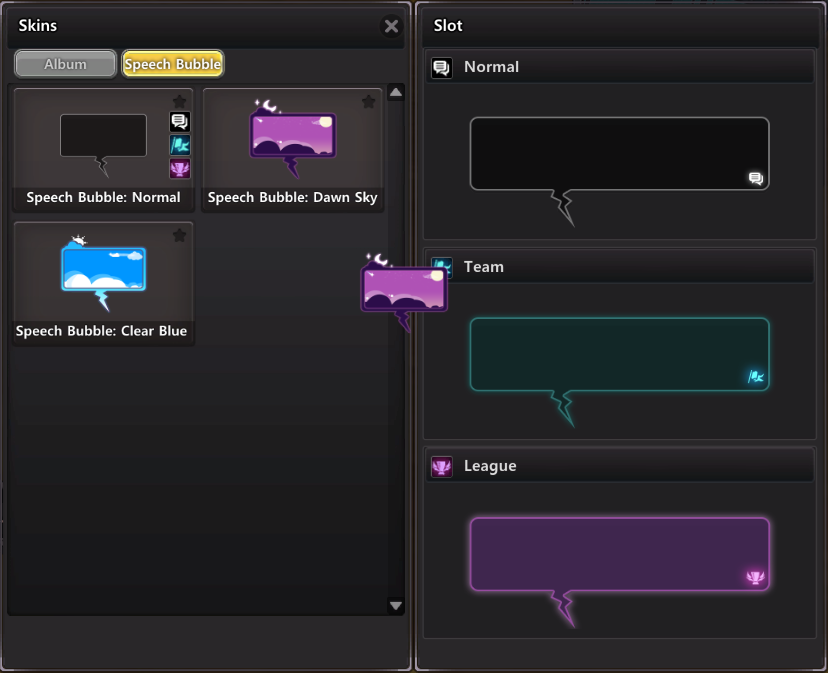828x673 pixels.
Task: Click the league trophy icon on Normal skin card
Action: (x=179, y=168)
